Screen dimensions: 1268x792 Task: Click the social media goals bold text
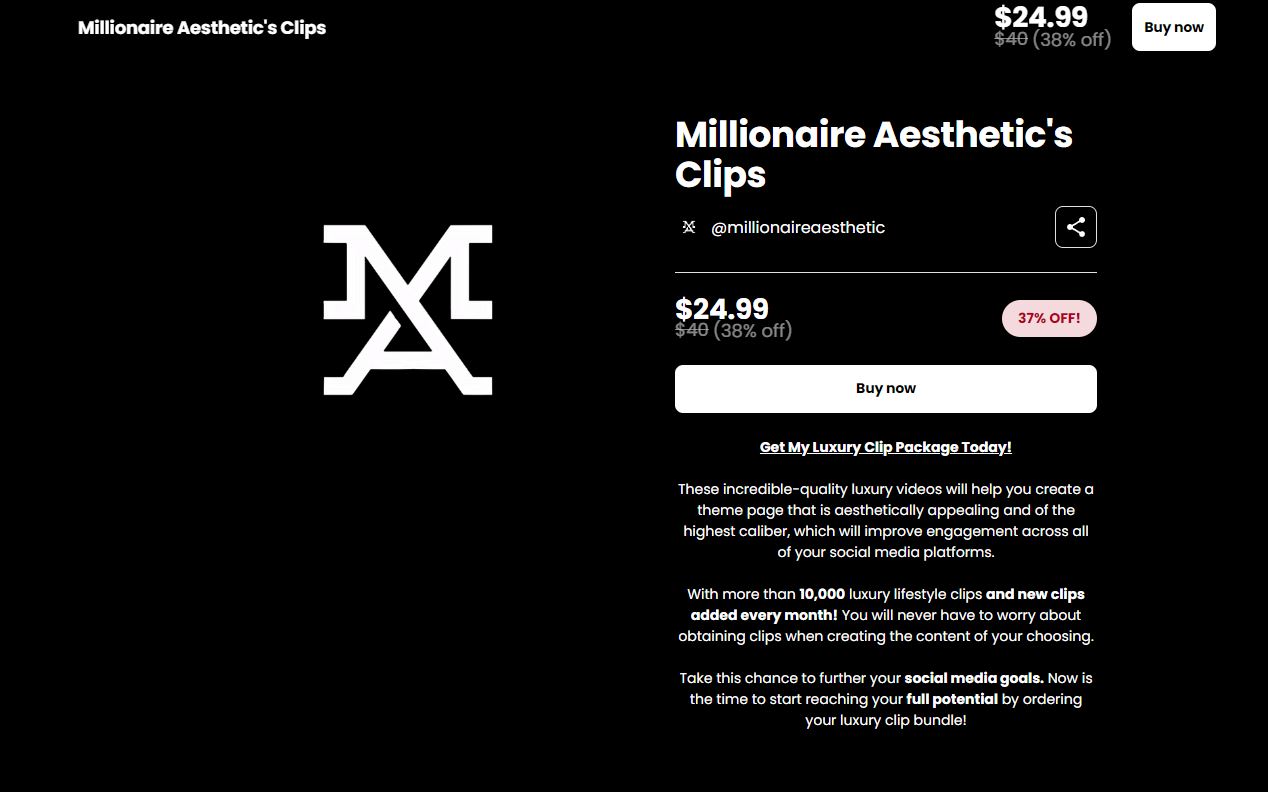[971, 678]
